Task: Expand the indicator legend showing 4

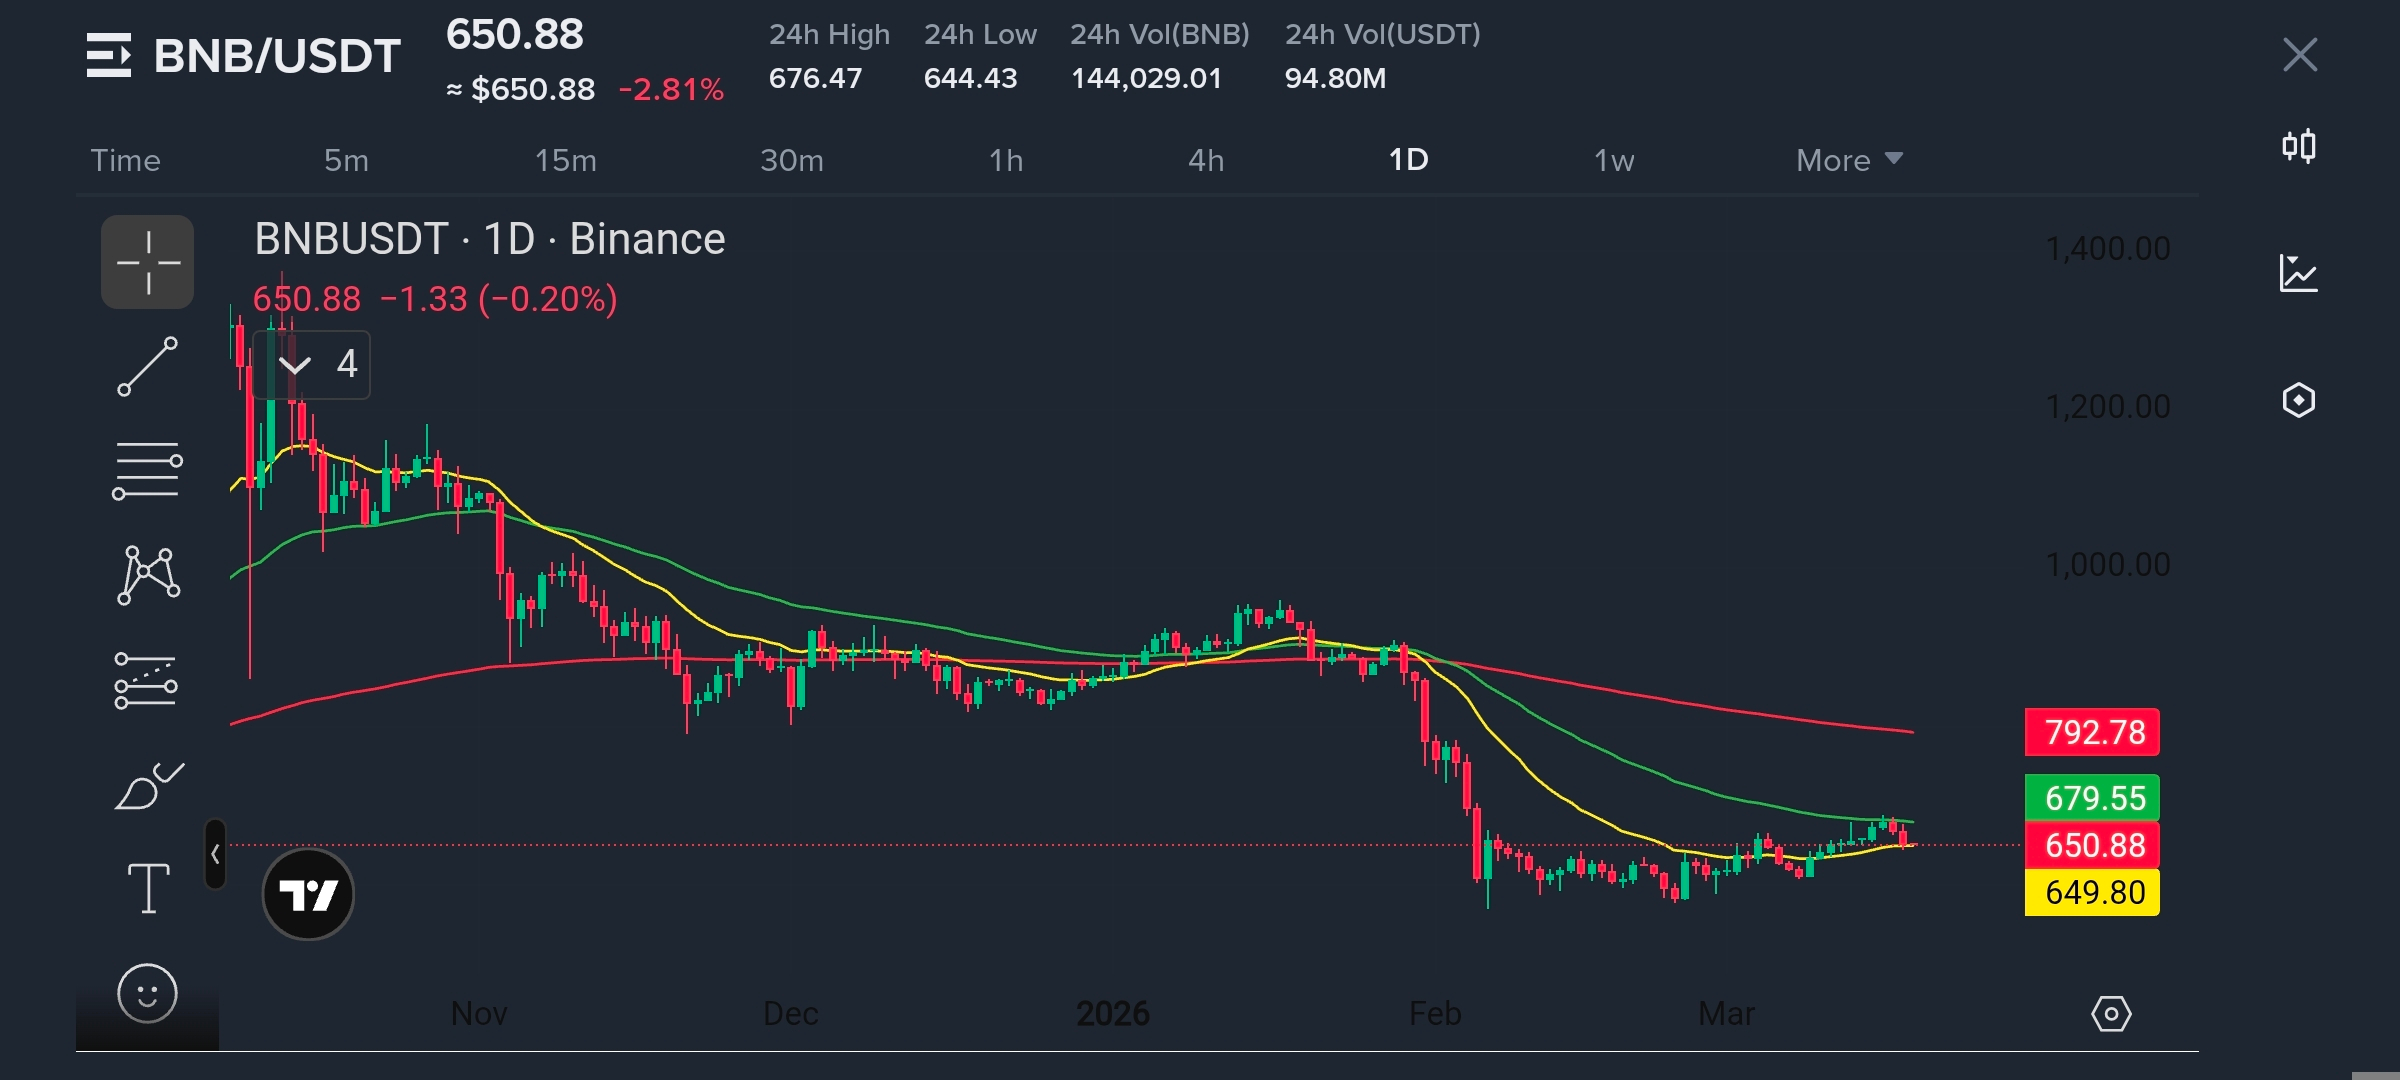Action: coord(312,364)
